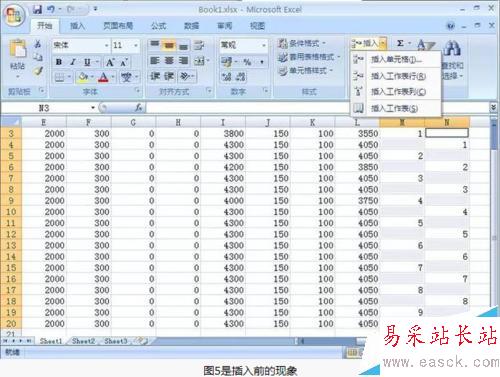
Task: Apply percent style to cells
Action: [x=247, y=62]
